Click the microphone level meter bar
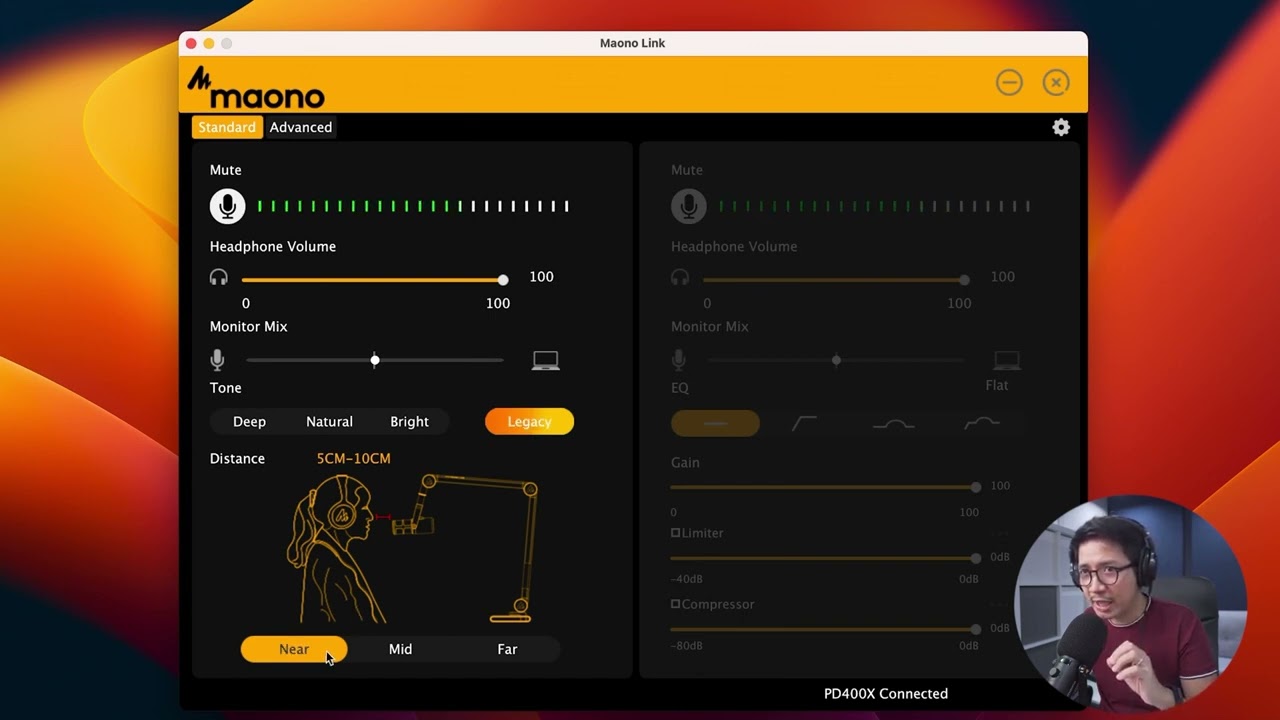Image resolution: width=1280 pixels, height=720 pixels. (x=413, y=206)
